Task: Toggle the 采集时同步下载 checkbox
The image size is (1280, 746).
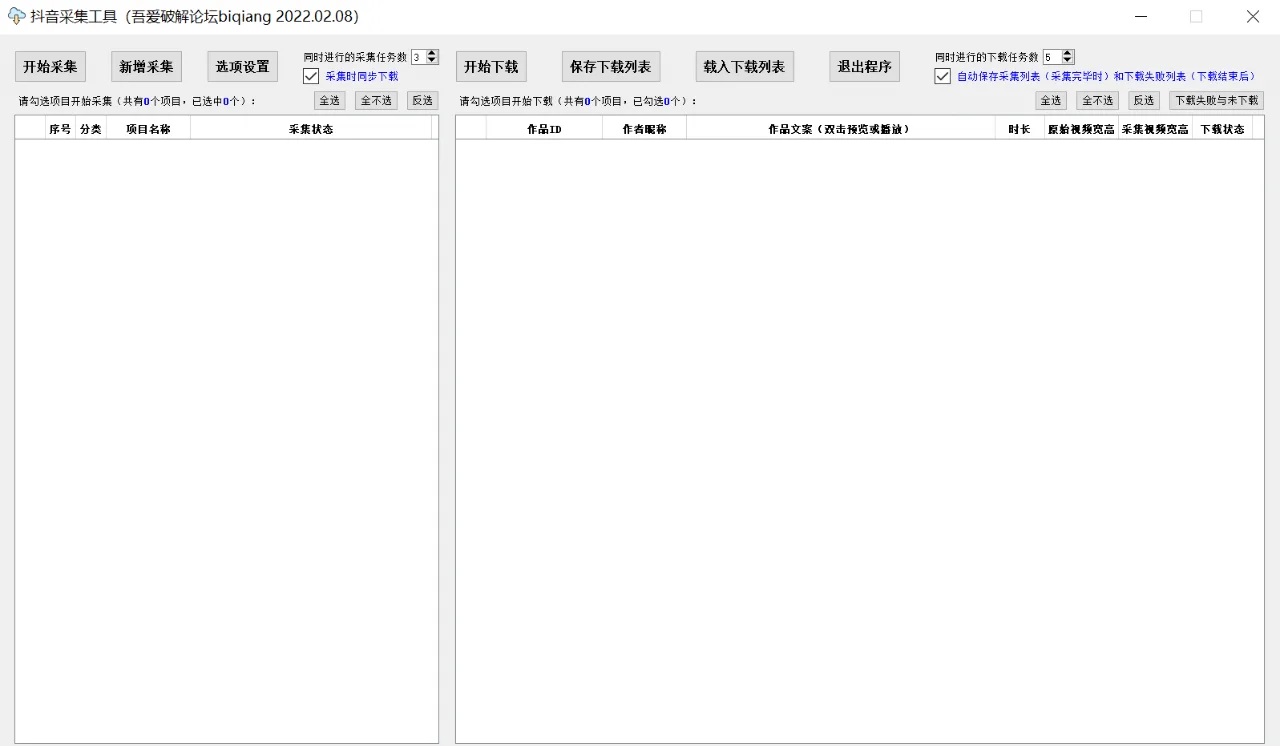Action: [311, 76]
